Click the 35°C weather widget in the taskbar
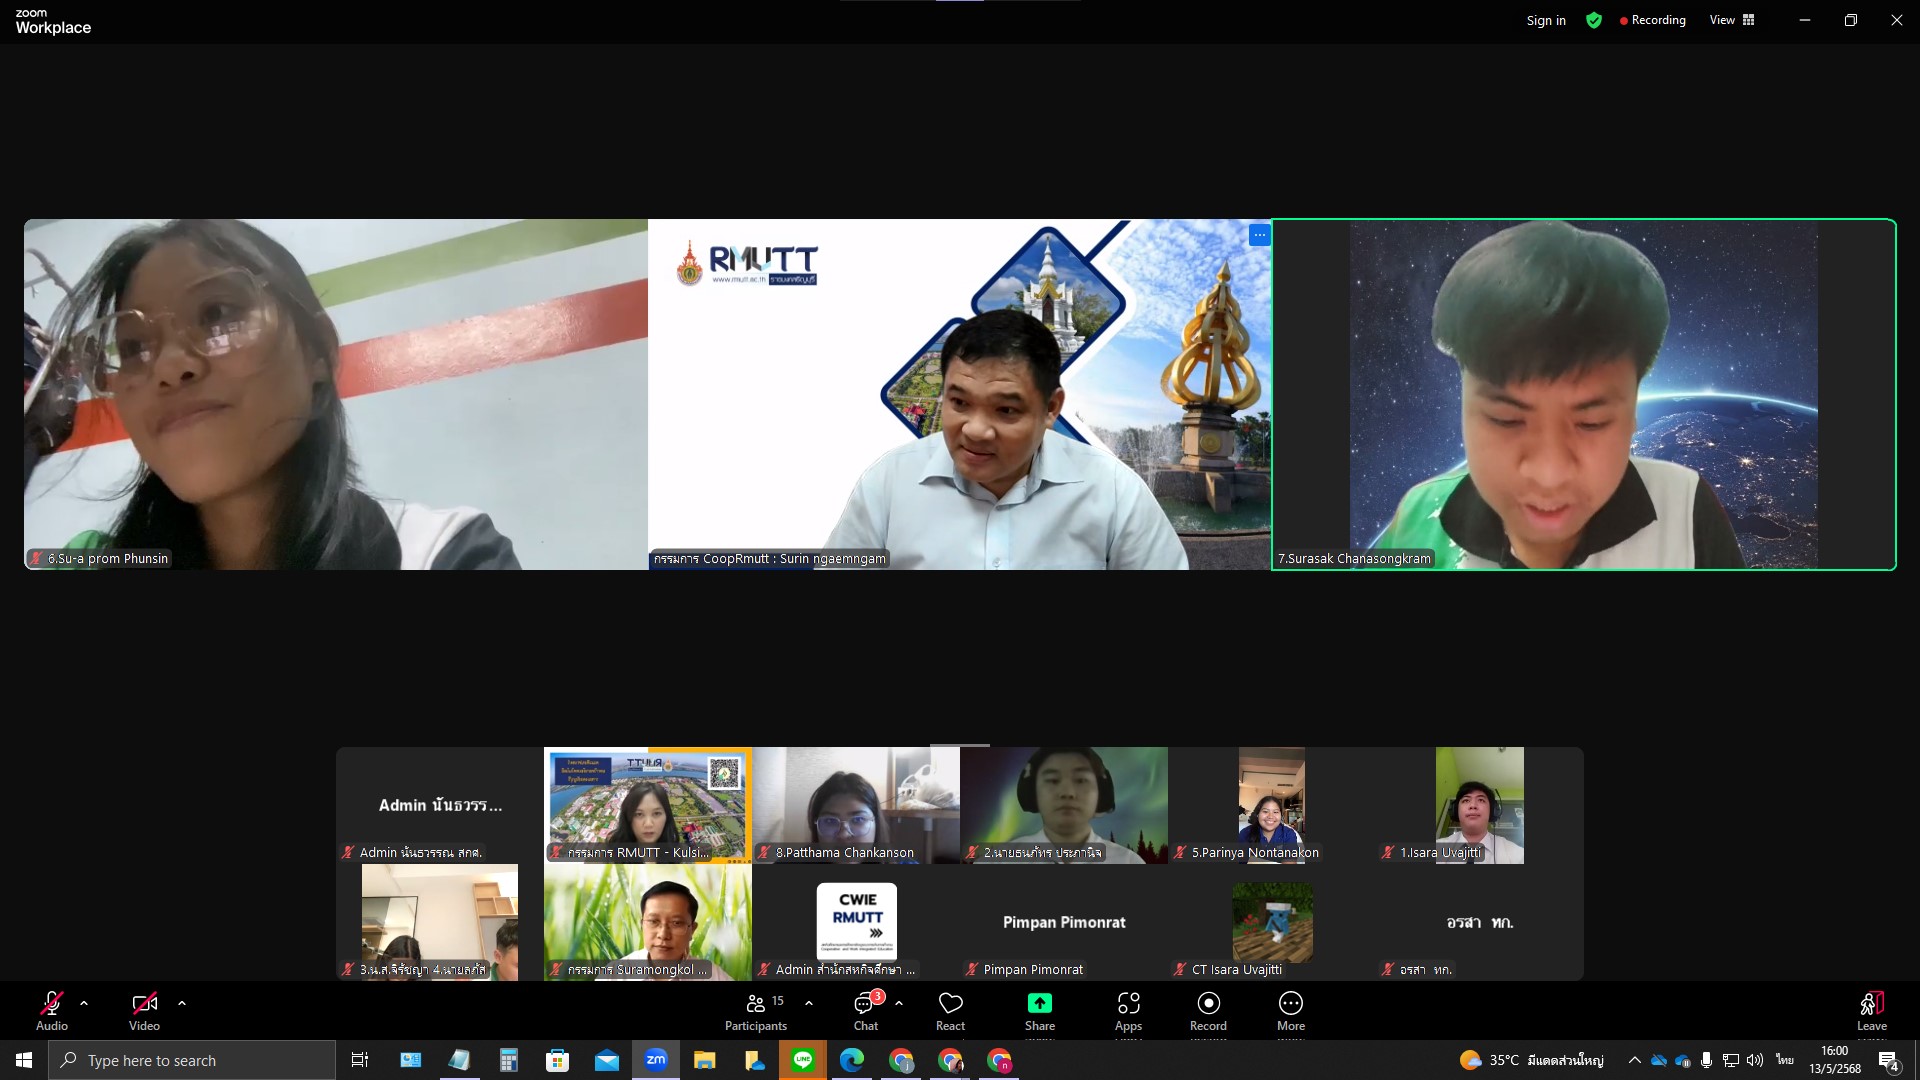Screen dimensions: 1920x1080 point(1532,1060)
